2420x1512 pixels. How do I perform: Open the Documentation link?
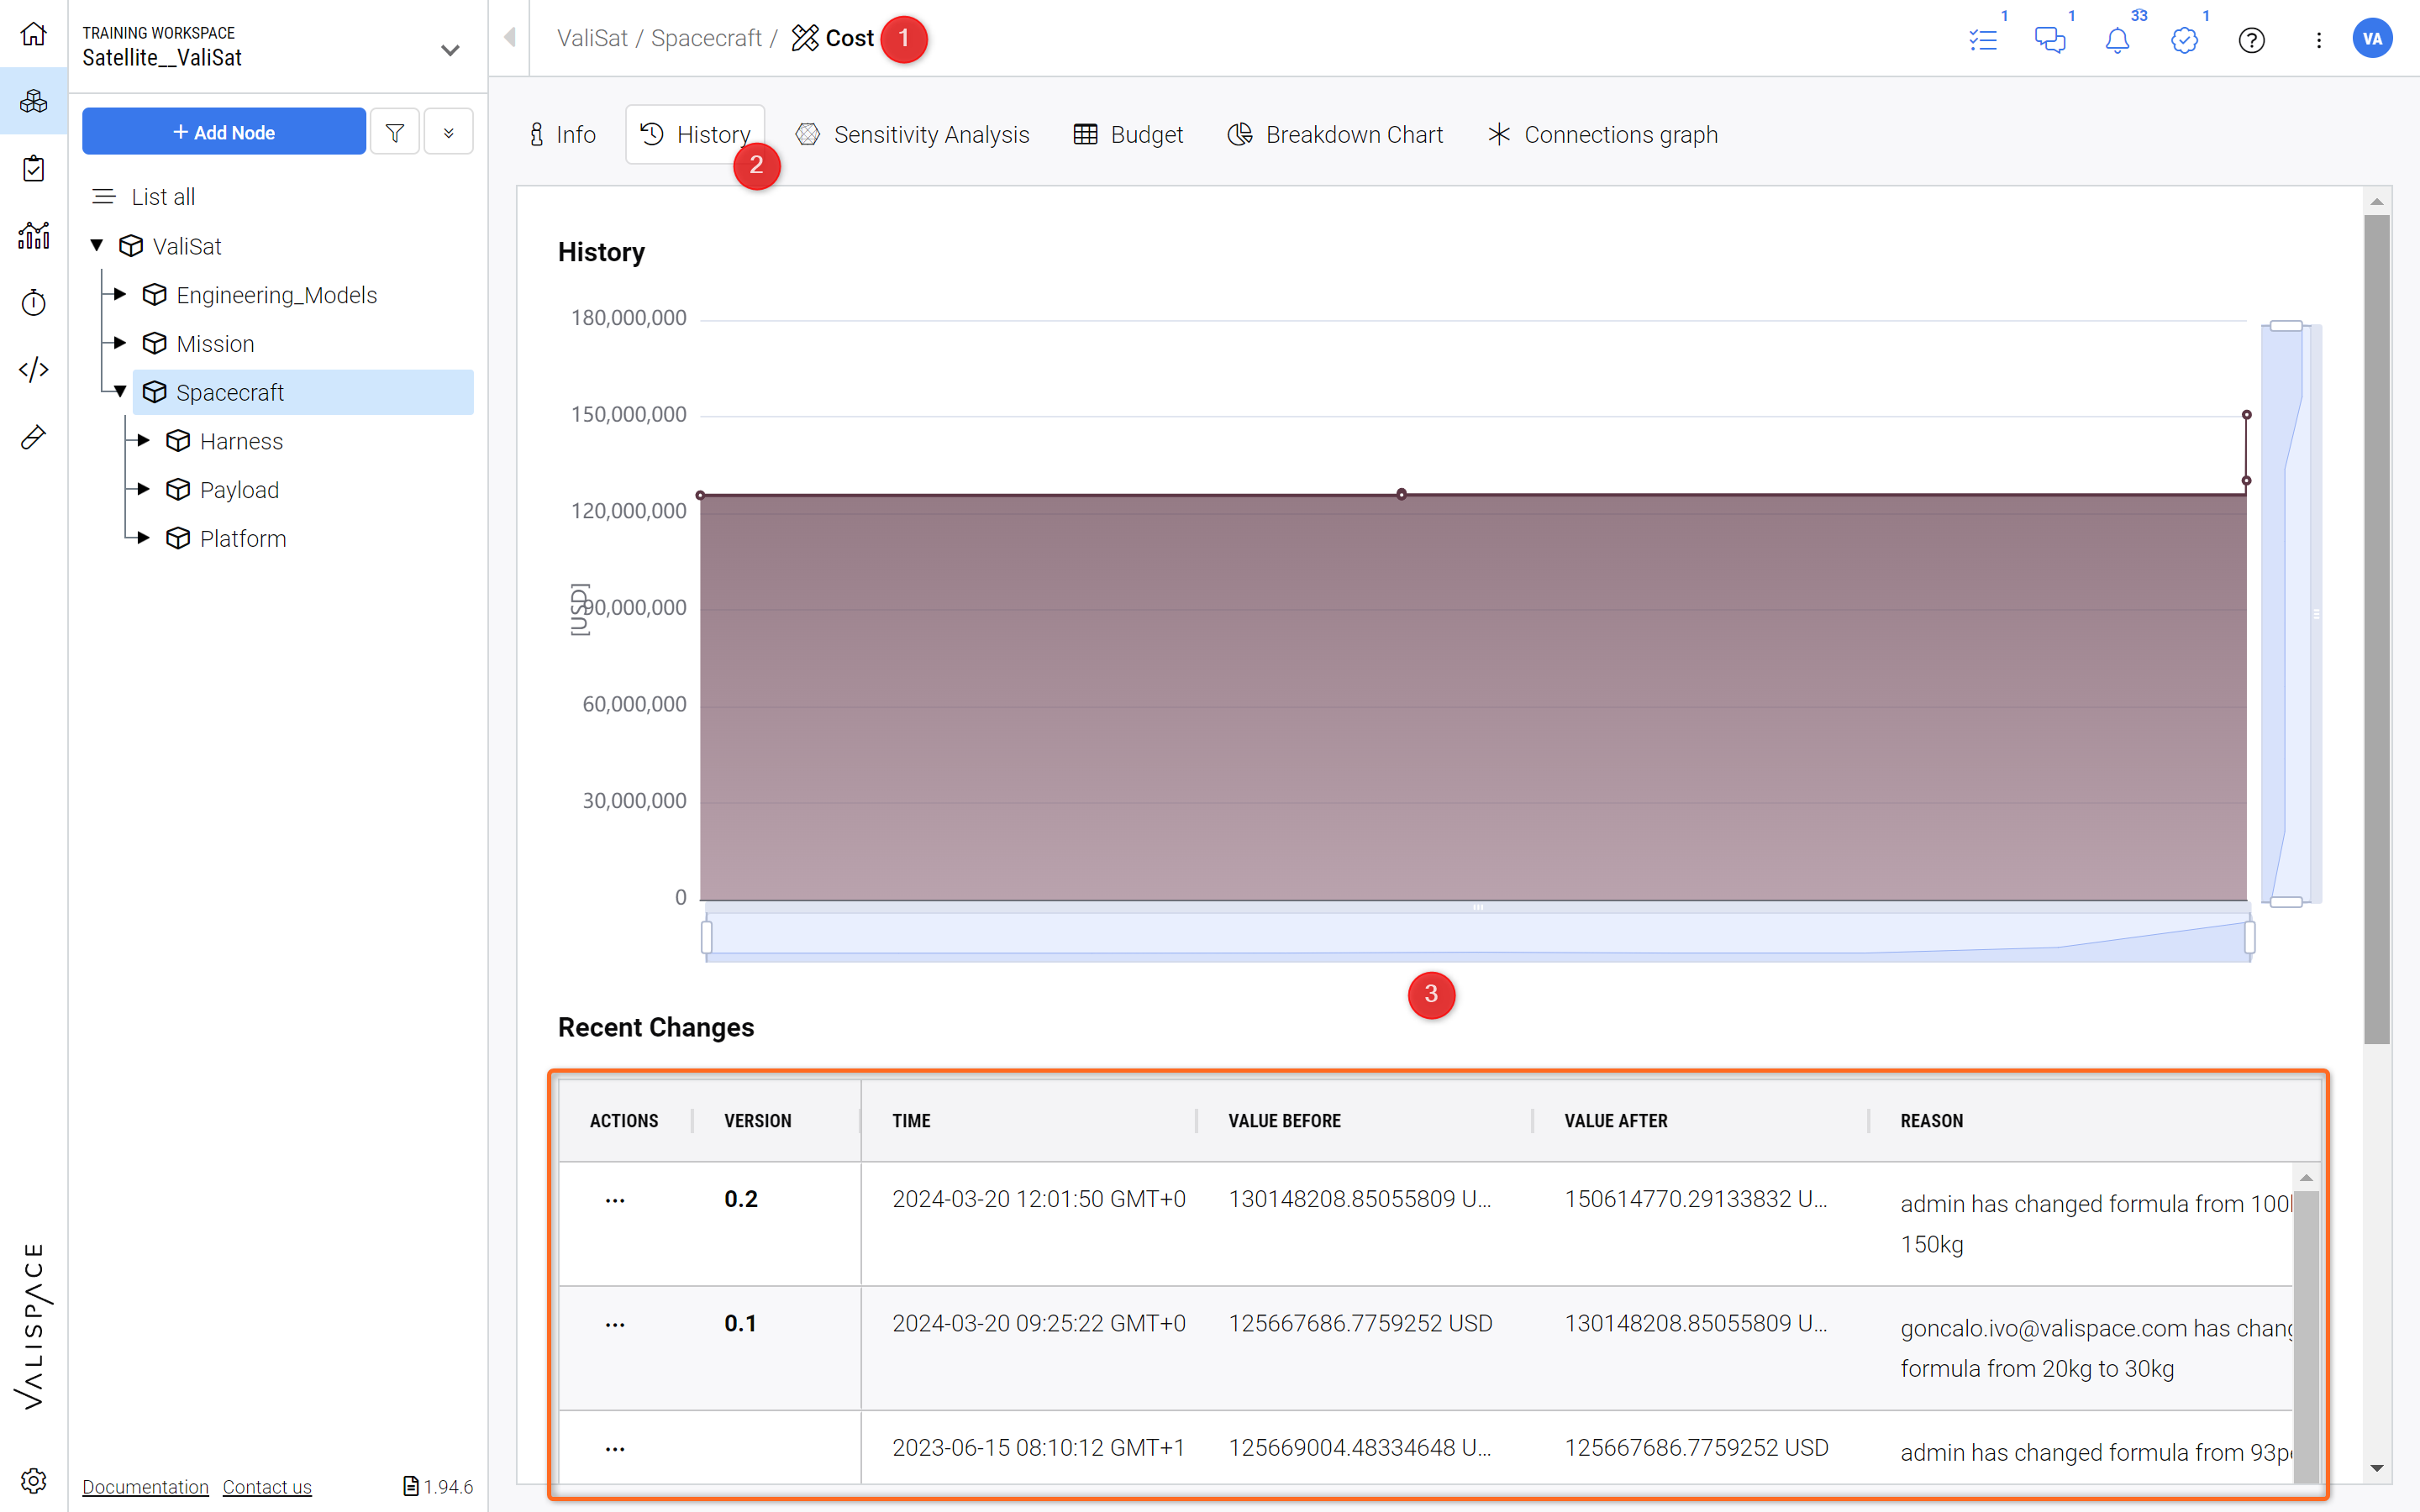tap(146, 1486)
